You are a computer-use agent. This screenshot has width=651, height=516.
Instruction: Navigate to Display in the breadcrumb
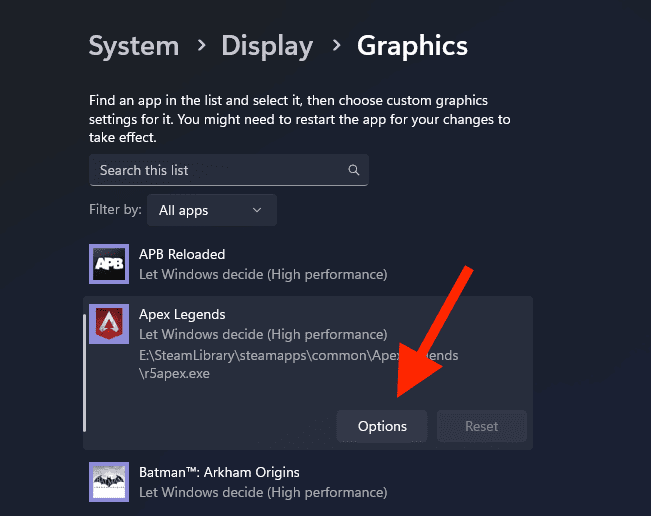pyautogui.click(x=267, y=46)
